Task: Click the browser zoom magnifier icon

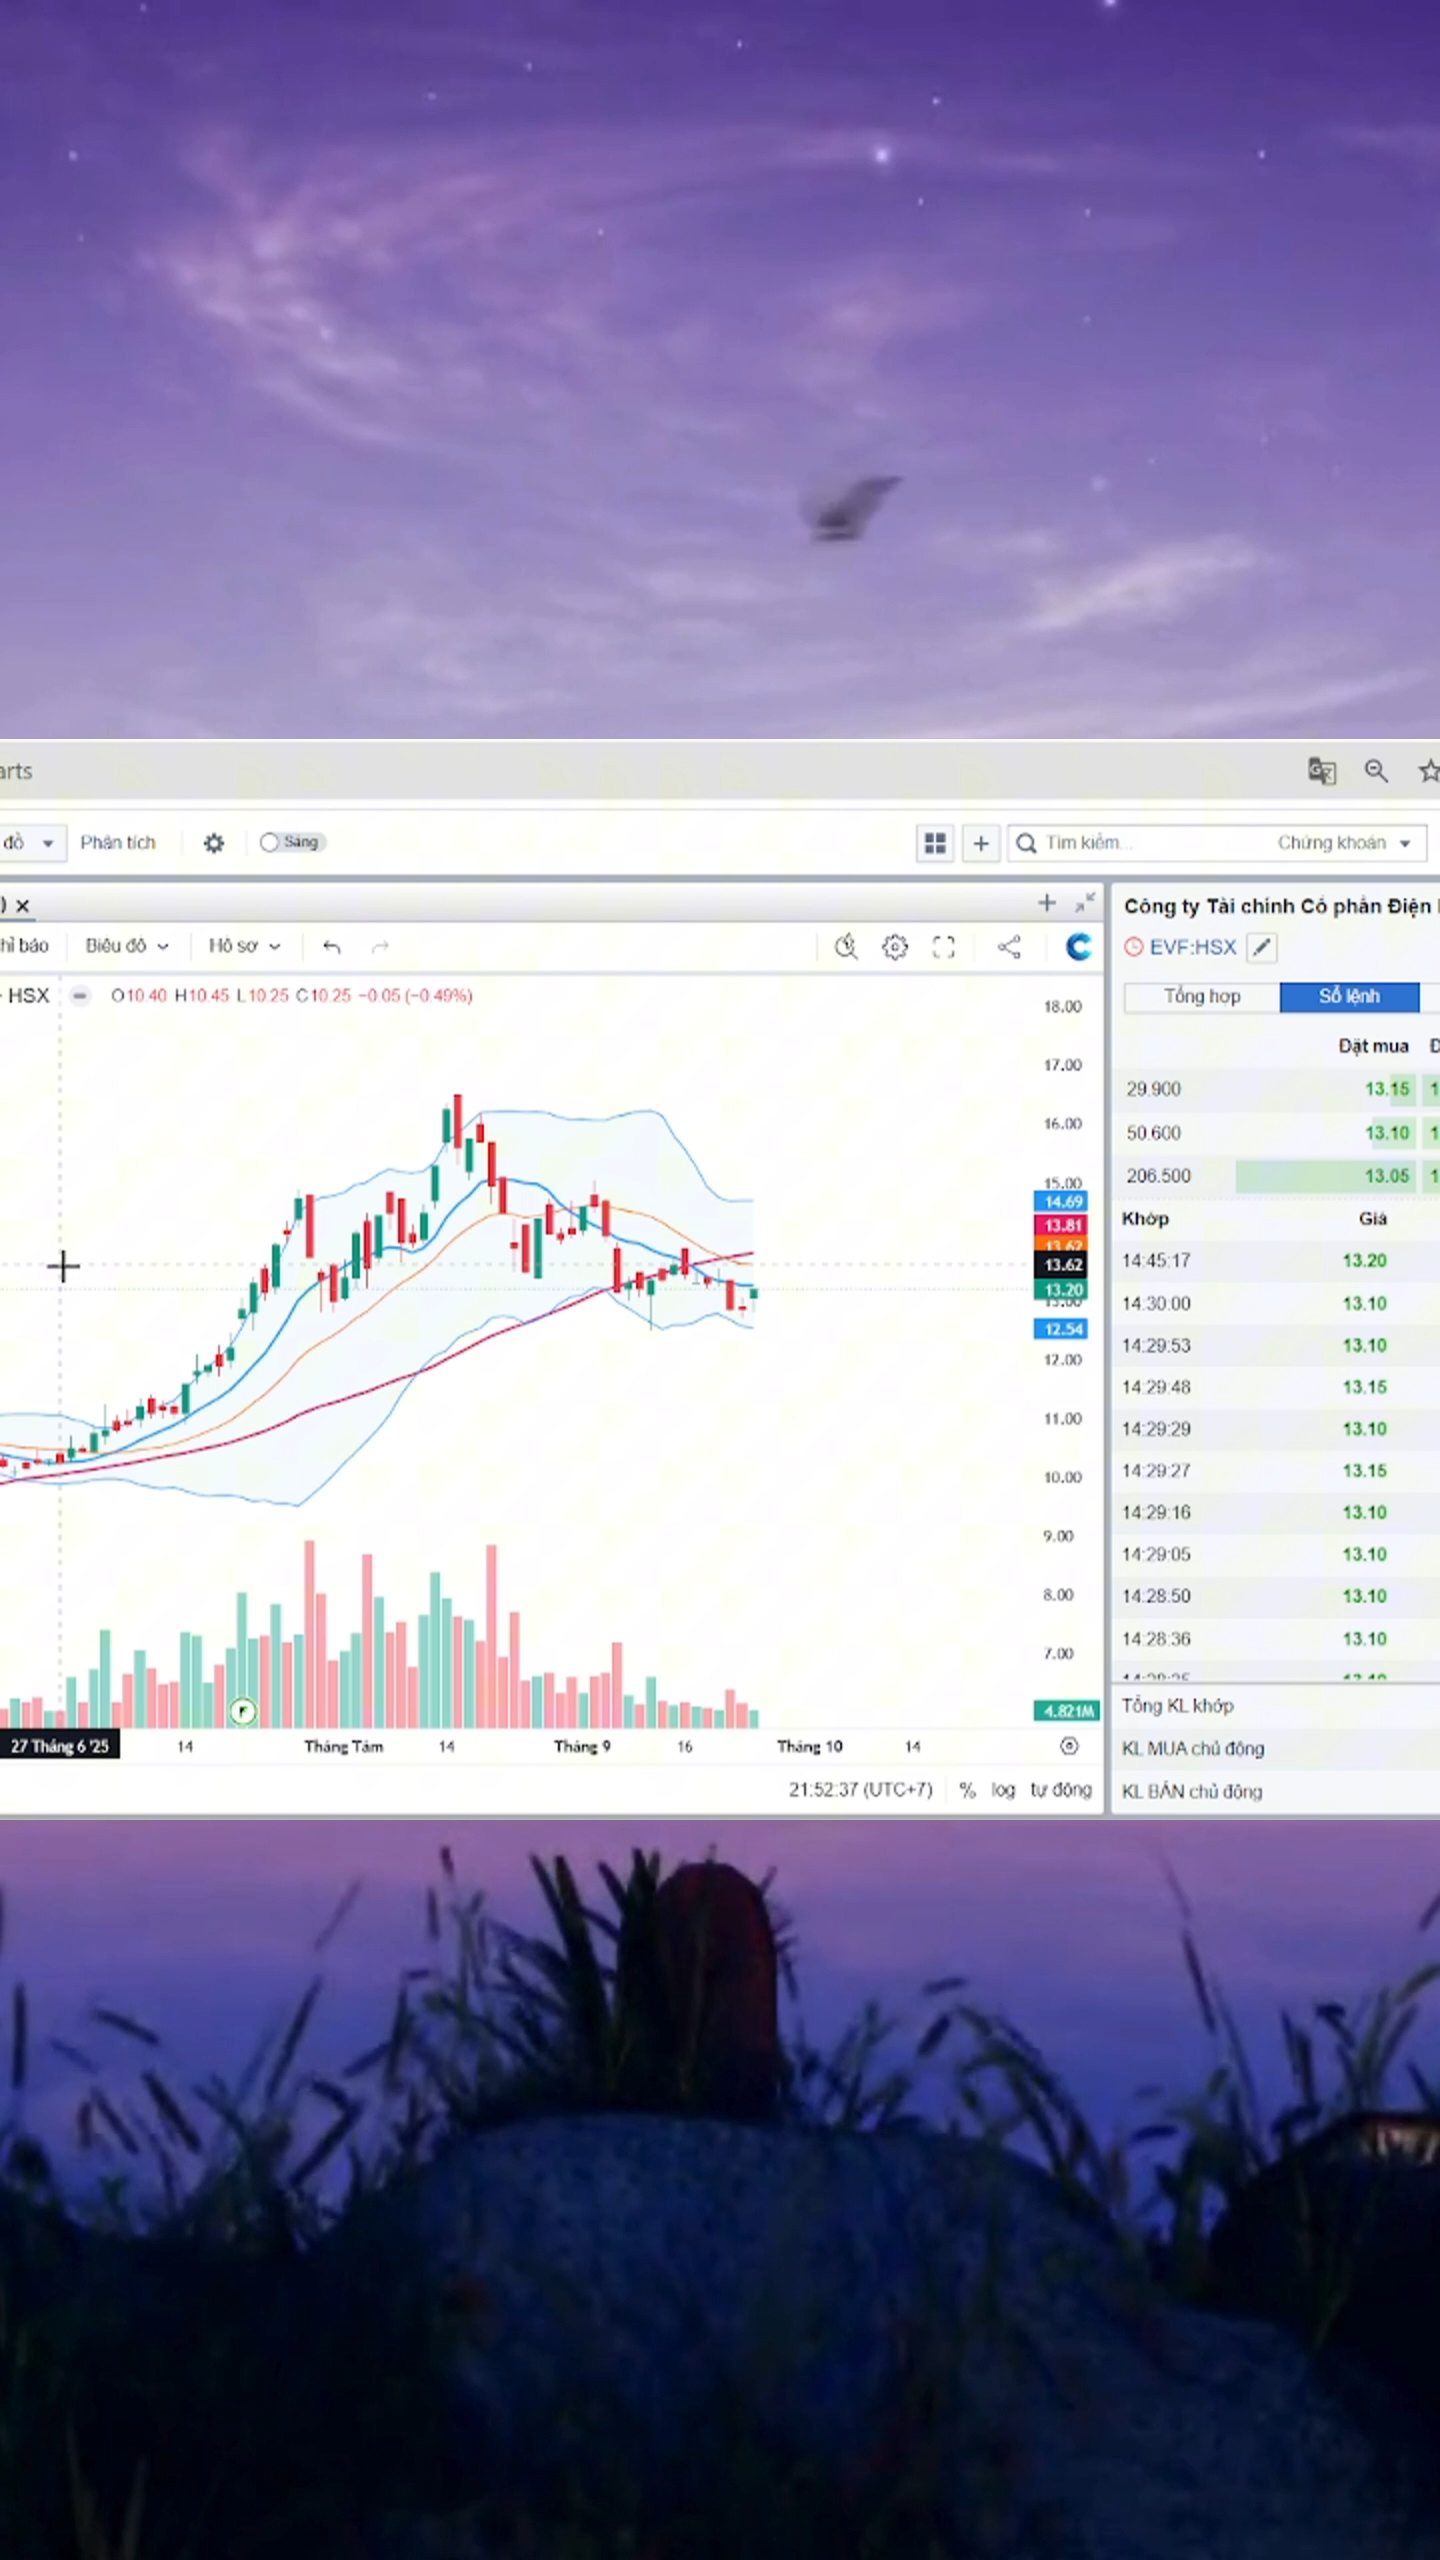Action: [1376, 771]
